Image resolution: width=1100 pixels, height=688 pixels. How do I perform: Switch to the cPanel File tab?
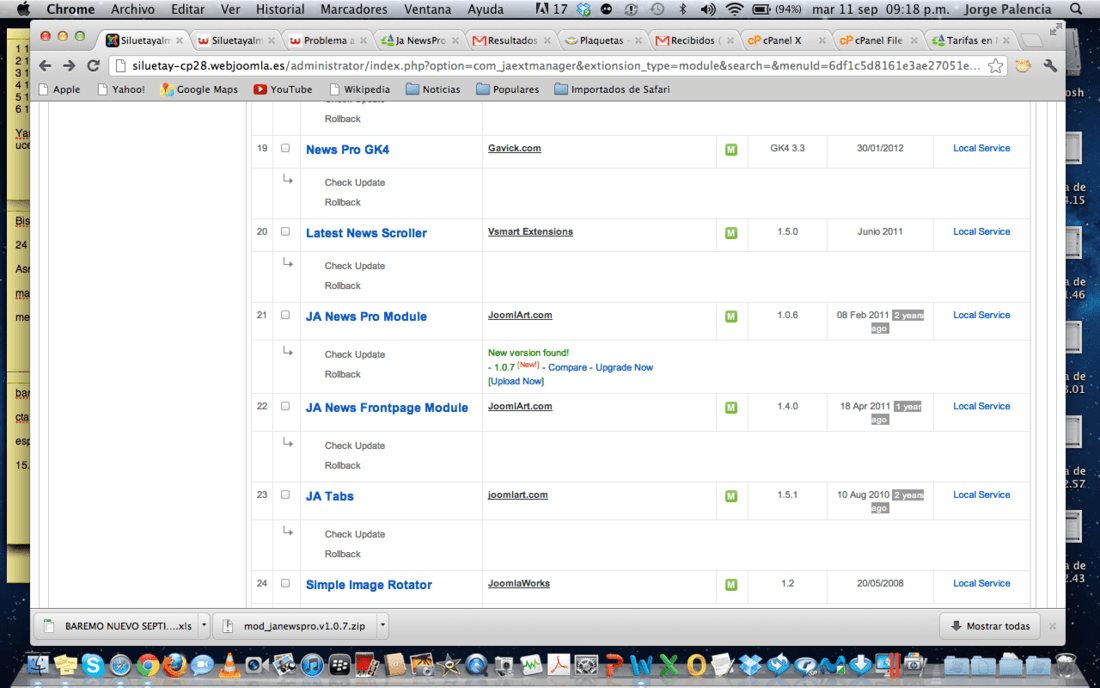tap(878, 40)
